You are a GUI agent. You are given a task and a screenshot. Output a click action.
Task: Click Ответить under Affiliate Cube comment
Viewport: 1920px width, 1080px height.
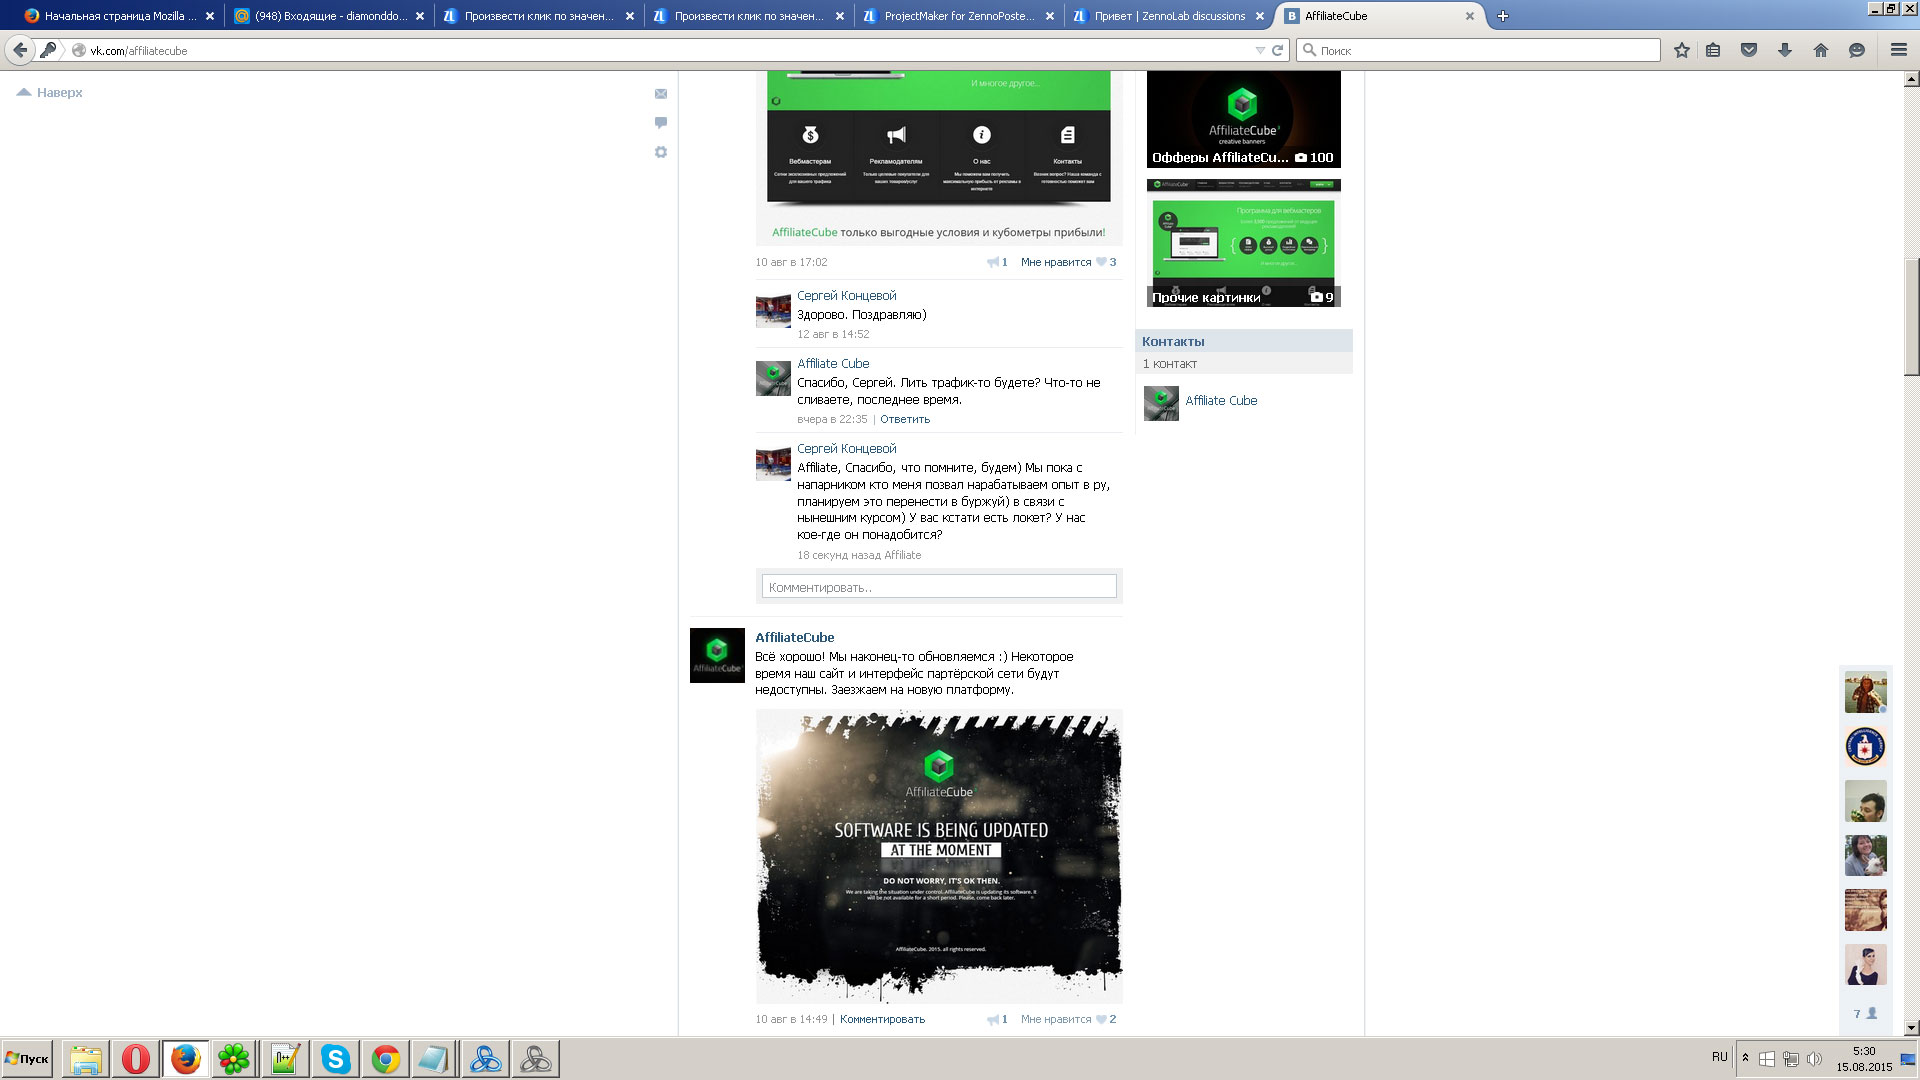tap(905, 419)
